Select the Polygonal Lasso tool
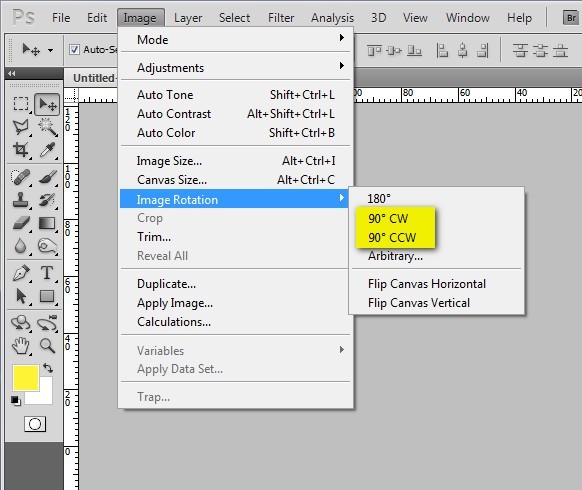582x490 pixels. coord(21,127)
